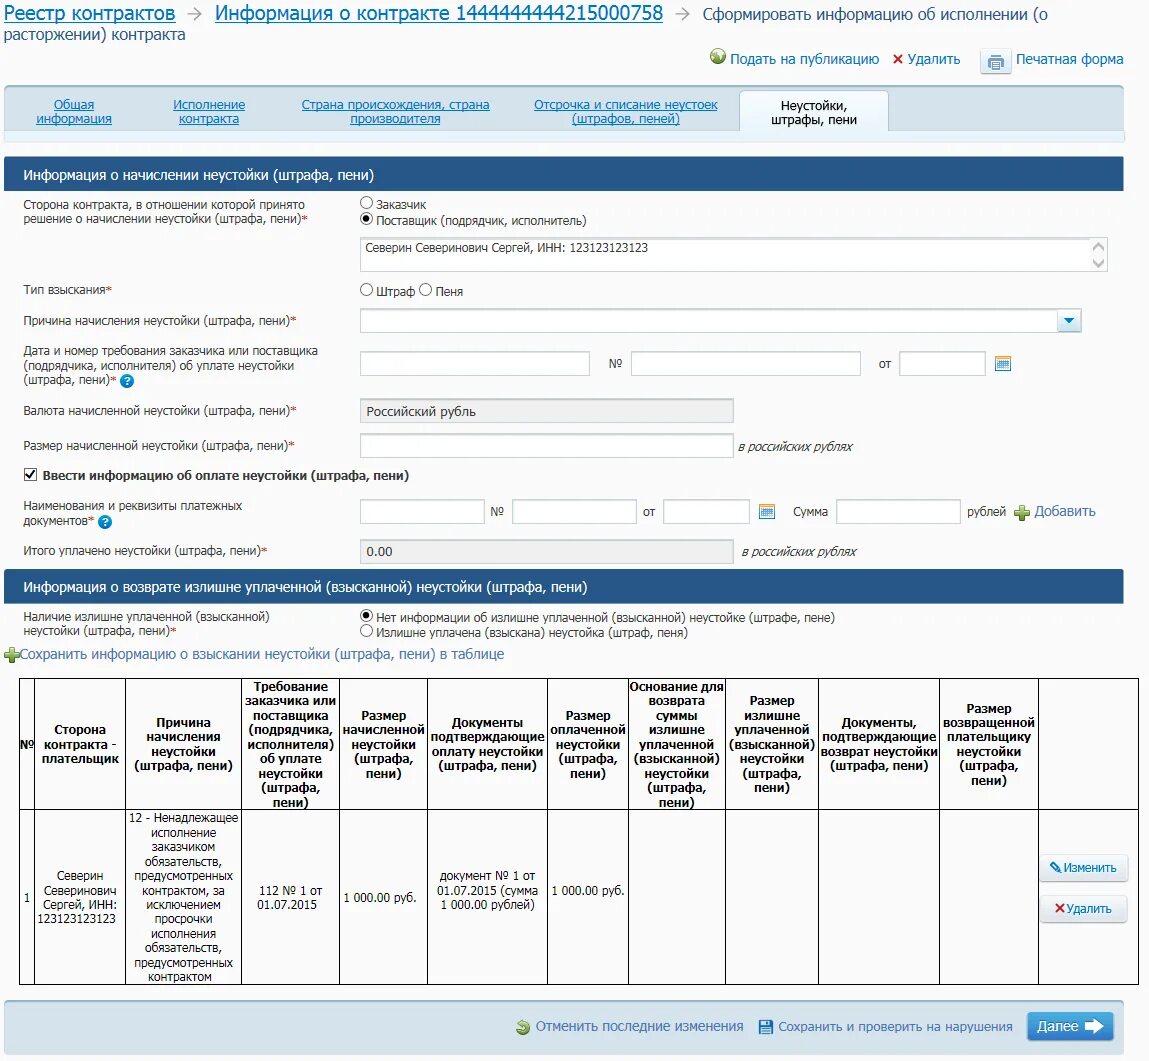This screenshot has width=1149, height=1061.
Task: Click Удалить button in table row
Action: click(1084, 909)
